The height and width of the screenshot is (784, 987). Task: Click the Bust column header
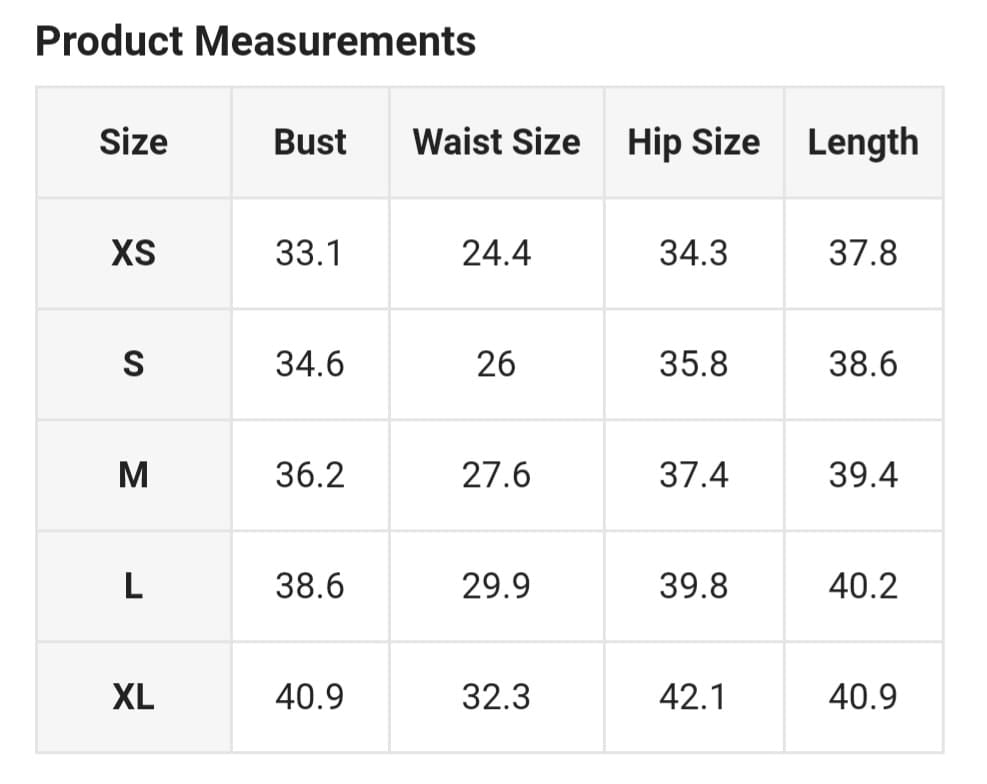310,142
